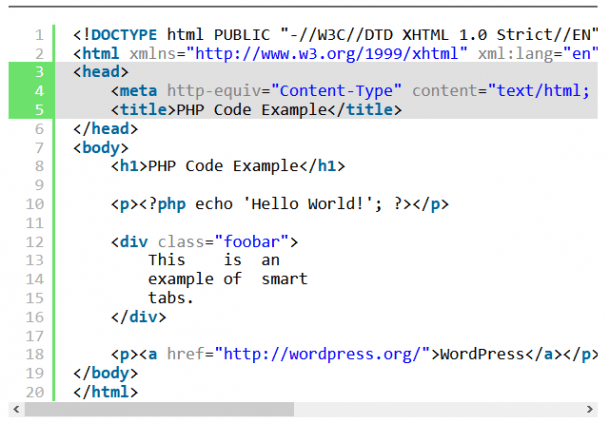
Task: Click highlighted line number 3
Action: (x=39, y=72)
